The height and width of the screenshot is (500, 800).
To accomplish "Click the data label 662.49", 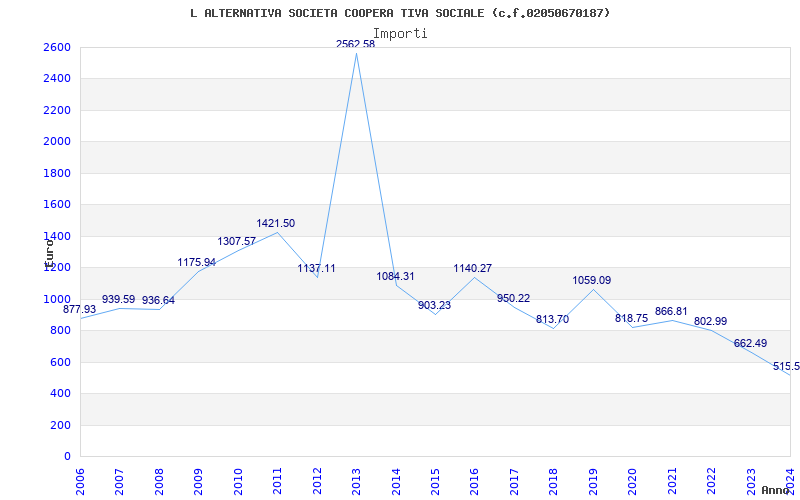I will pos(751,344).
